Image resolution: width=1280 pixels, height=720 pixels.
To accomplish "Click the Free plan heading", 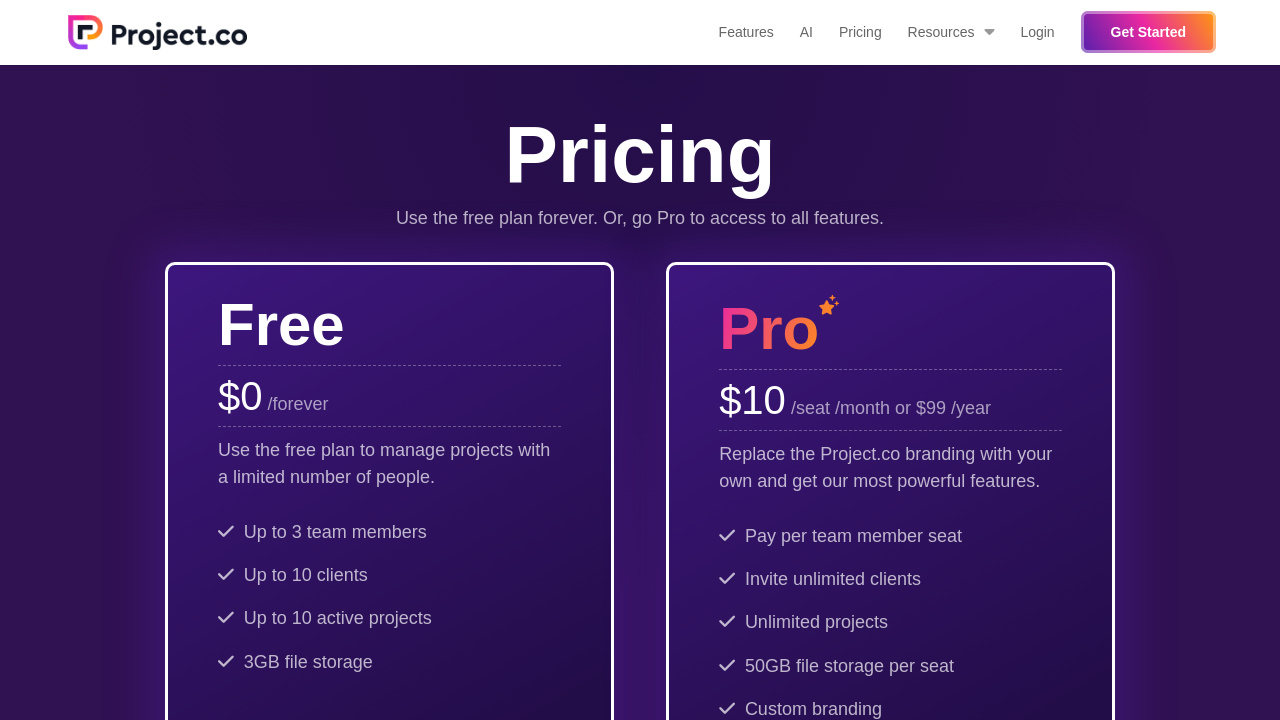I will [281, 325].
